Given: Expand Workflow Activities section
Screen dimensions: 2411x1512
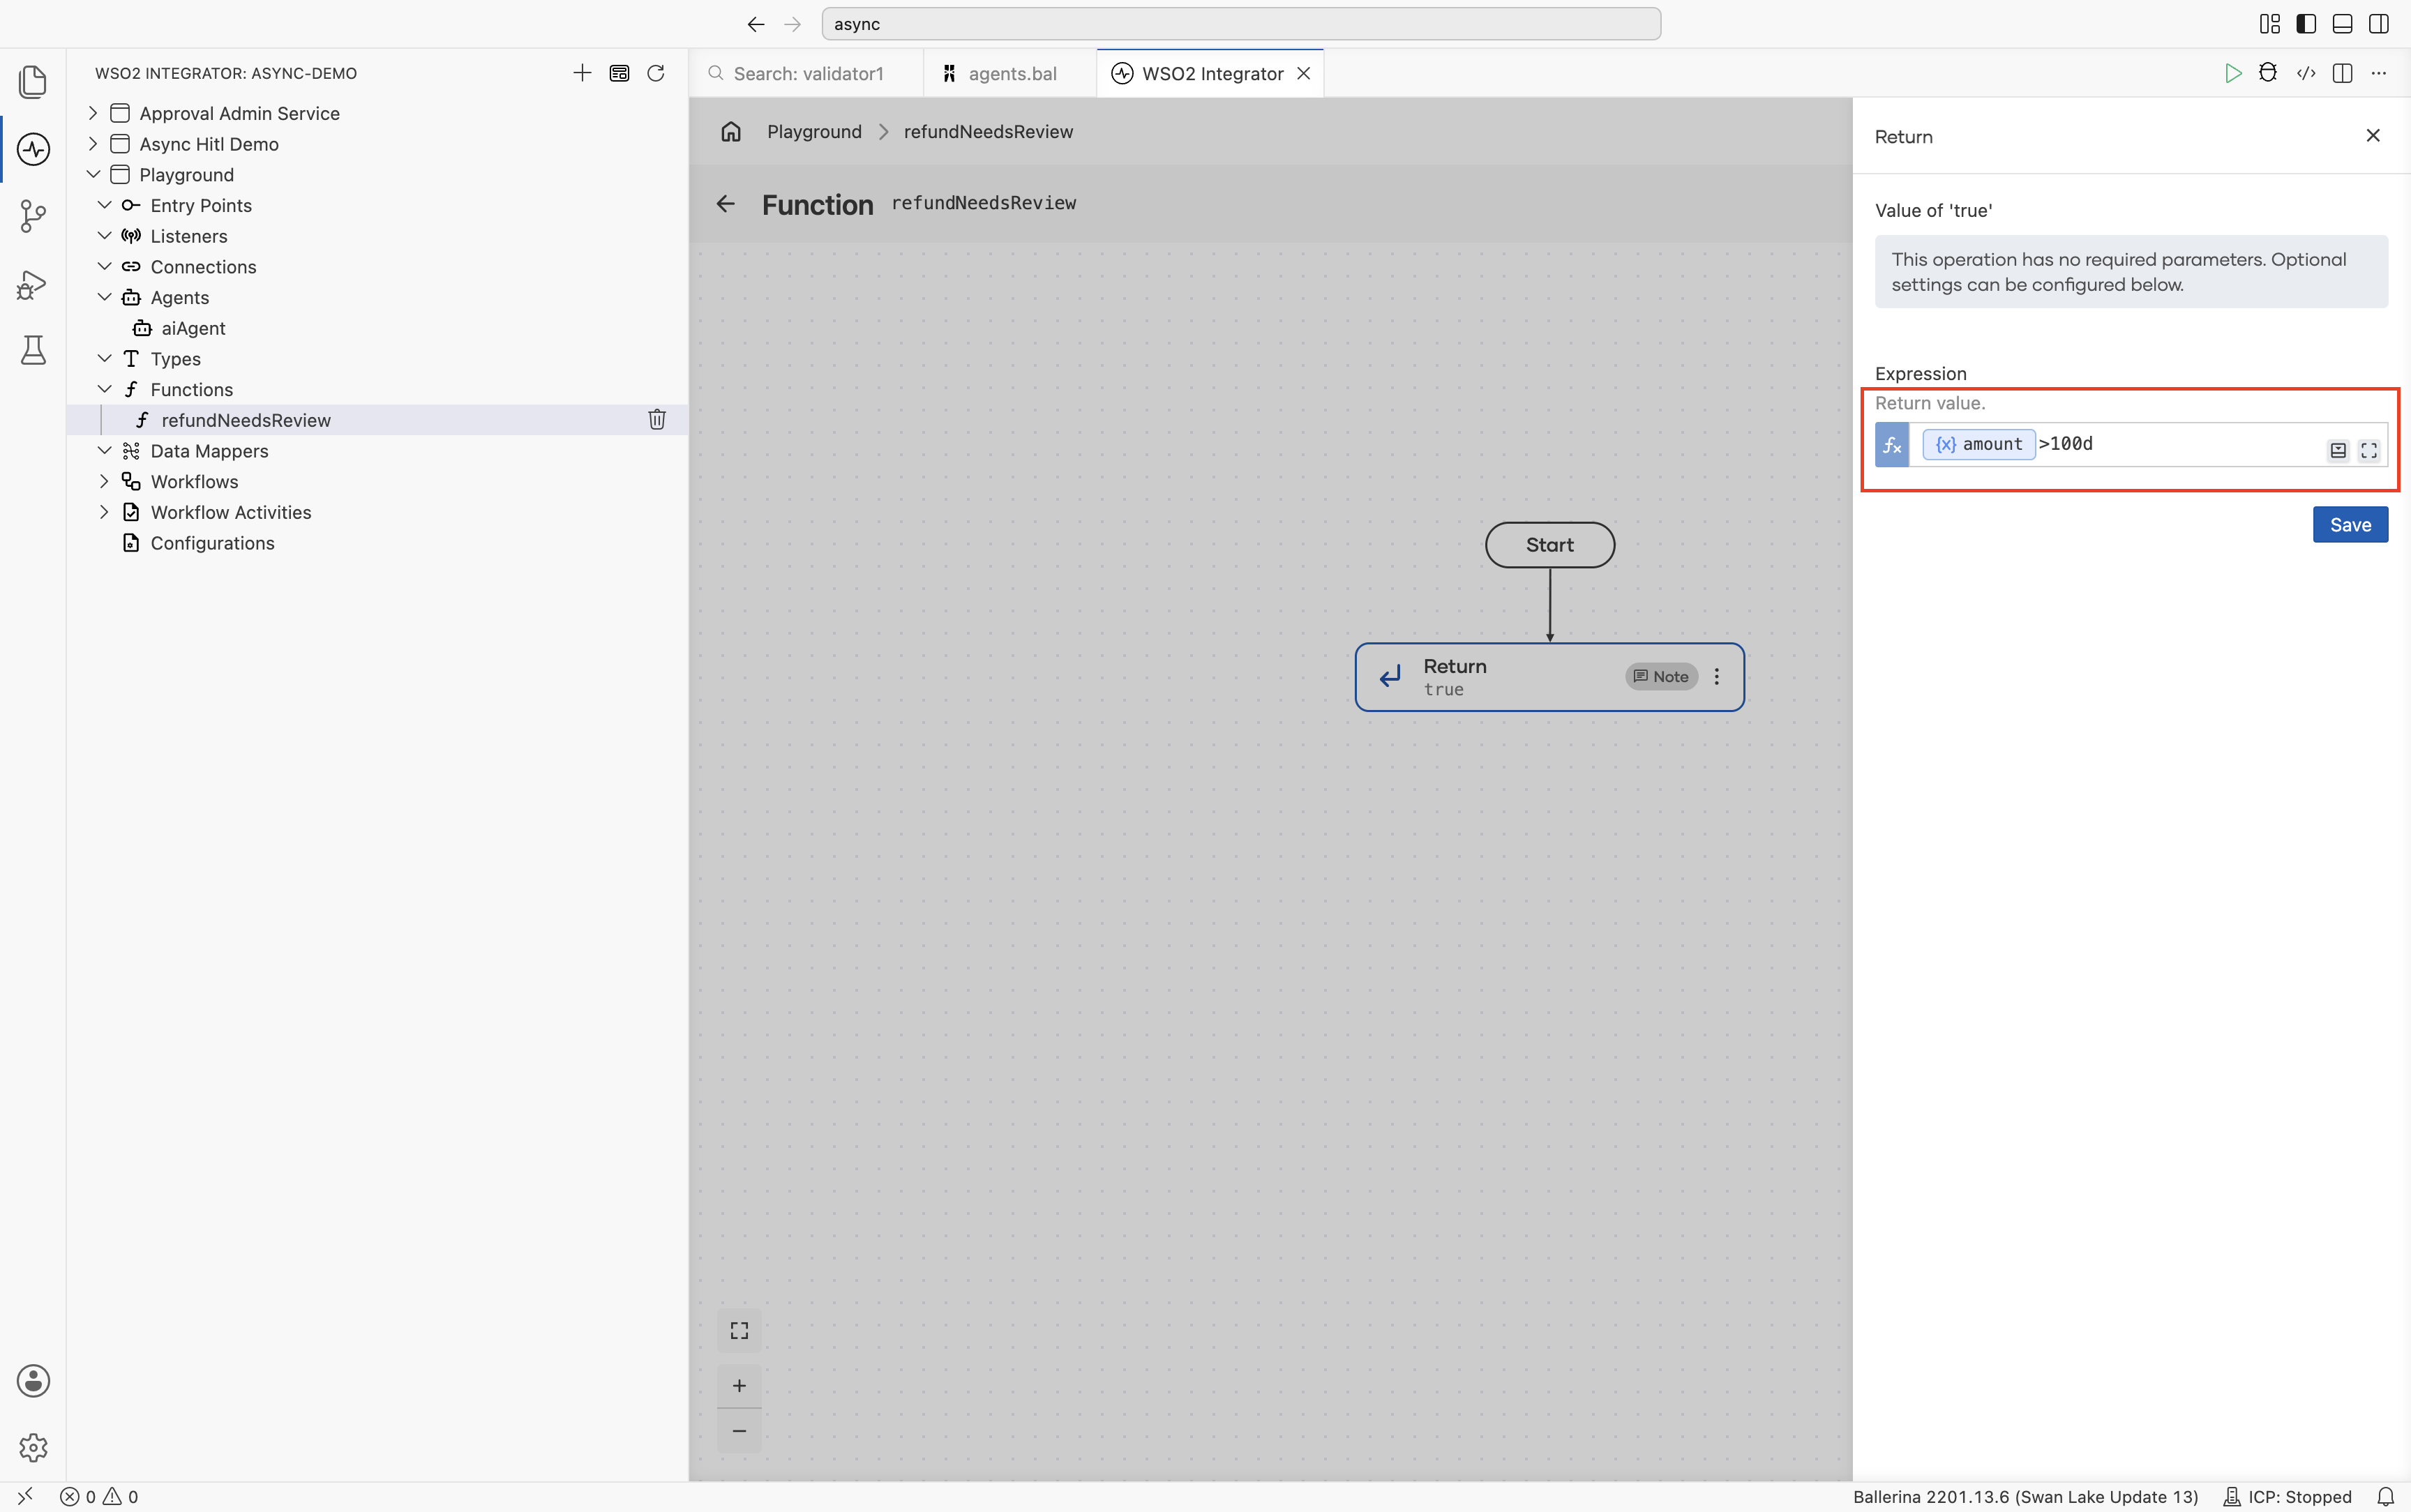Looking at the screenshot, I should (x=104, y=512).
